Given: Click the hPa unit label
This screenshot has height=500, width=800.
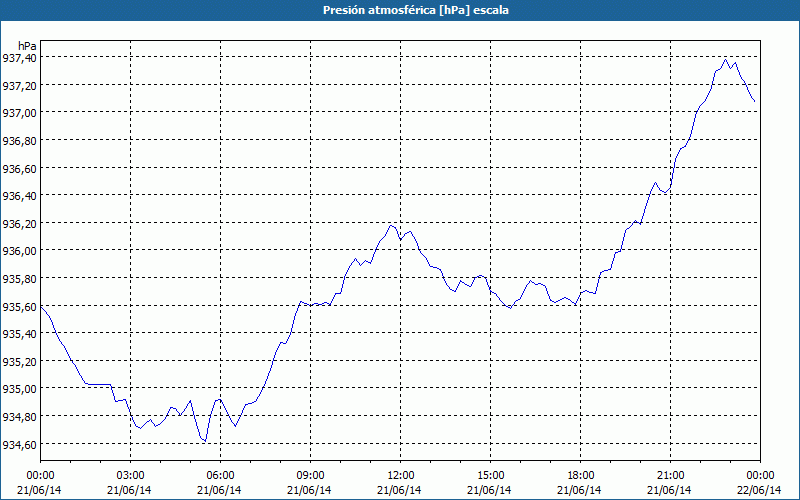Looking at the screenshot, I should pos(27,46).
